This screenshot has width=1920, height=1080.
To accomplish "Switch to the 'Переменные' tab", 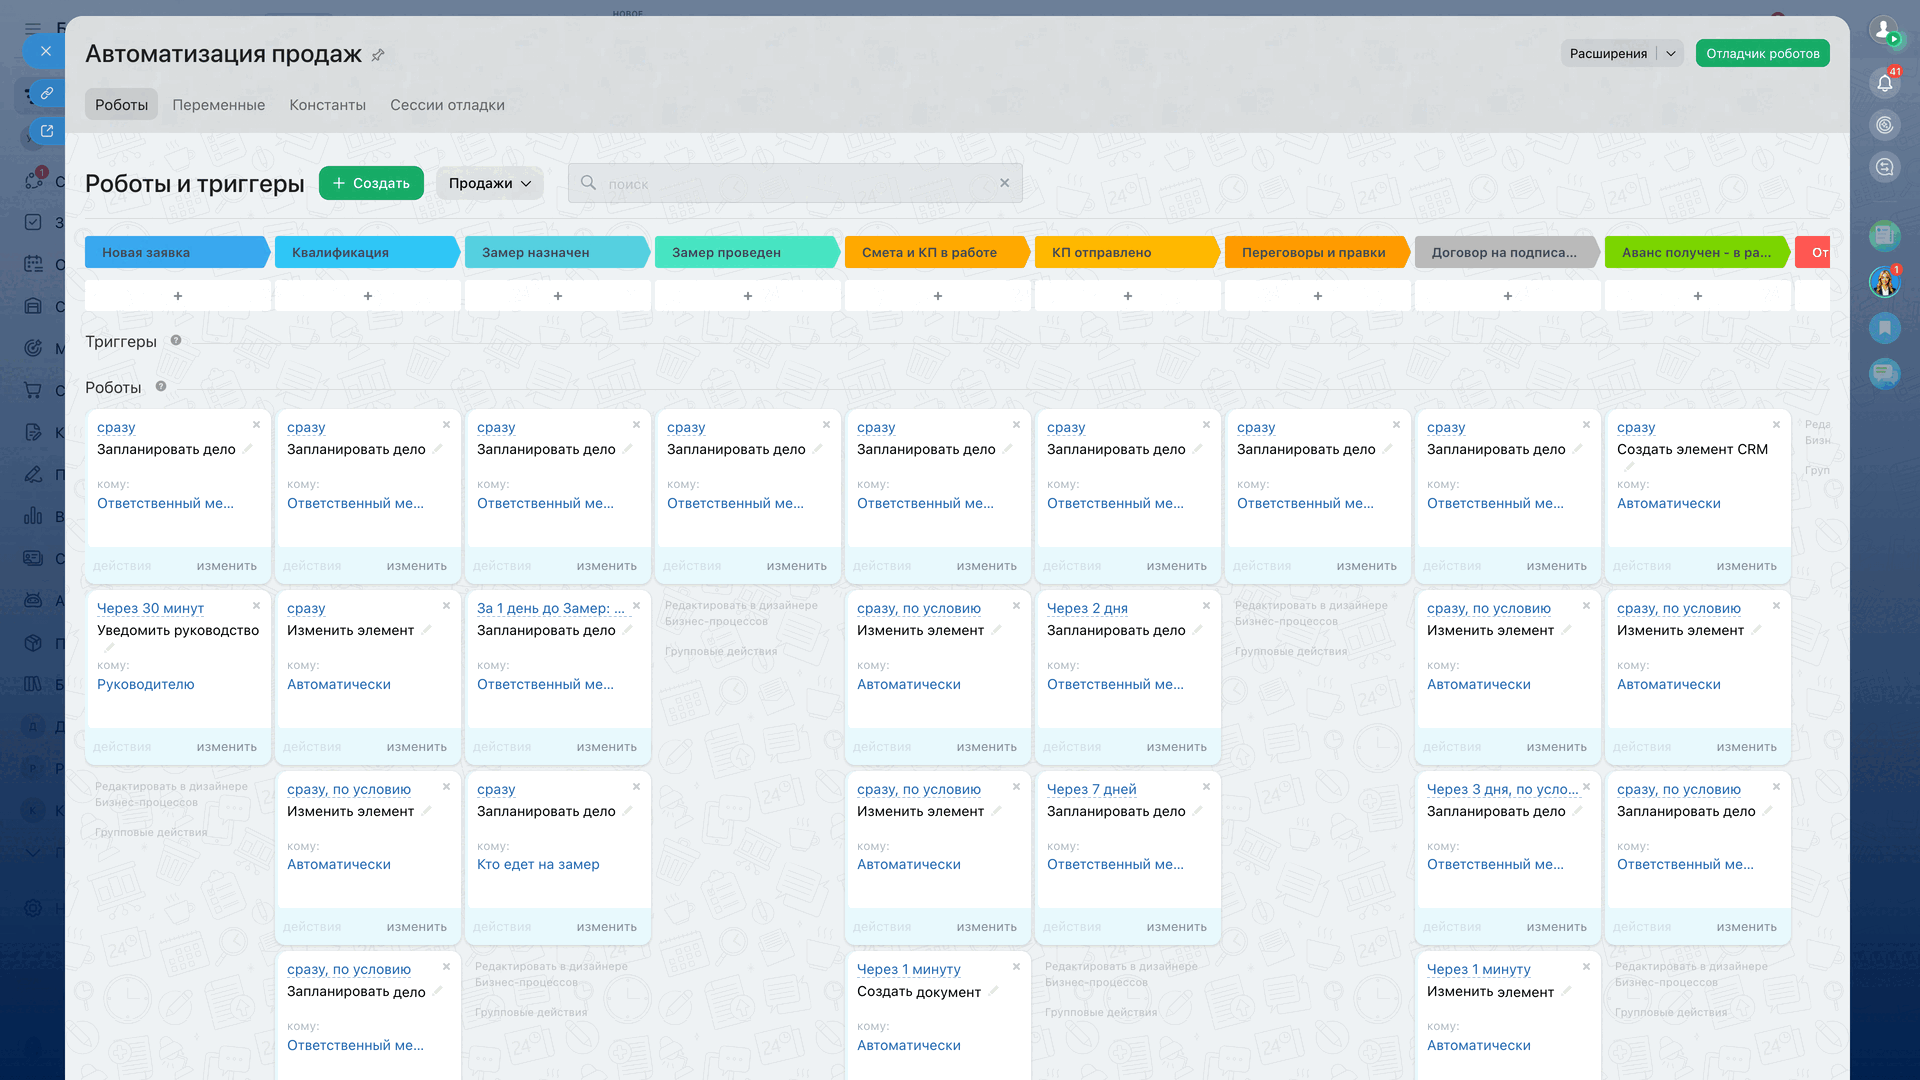I will 219,105.
